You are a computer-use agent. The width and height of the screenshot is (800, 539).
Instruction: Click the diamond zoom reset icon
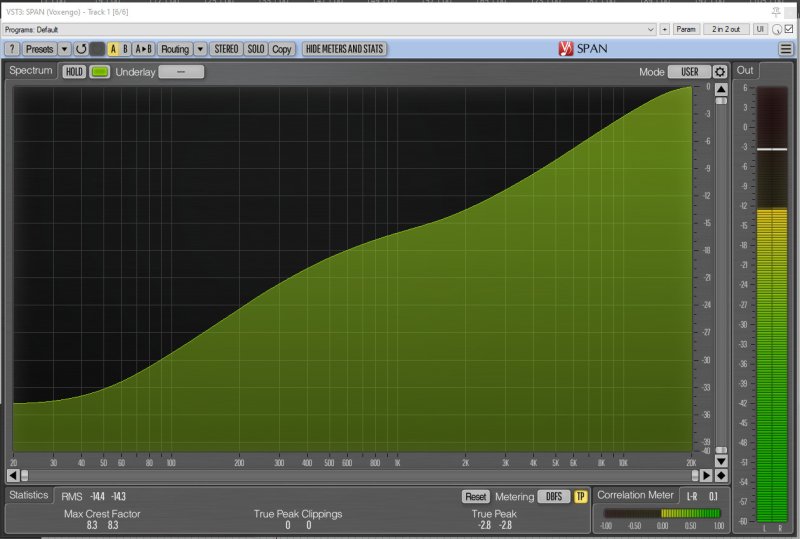(x=721, y=475)
